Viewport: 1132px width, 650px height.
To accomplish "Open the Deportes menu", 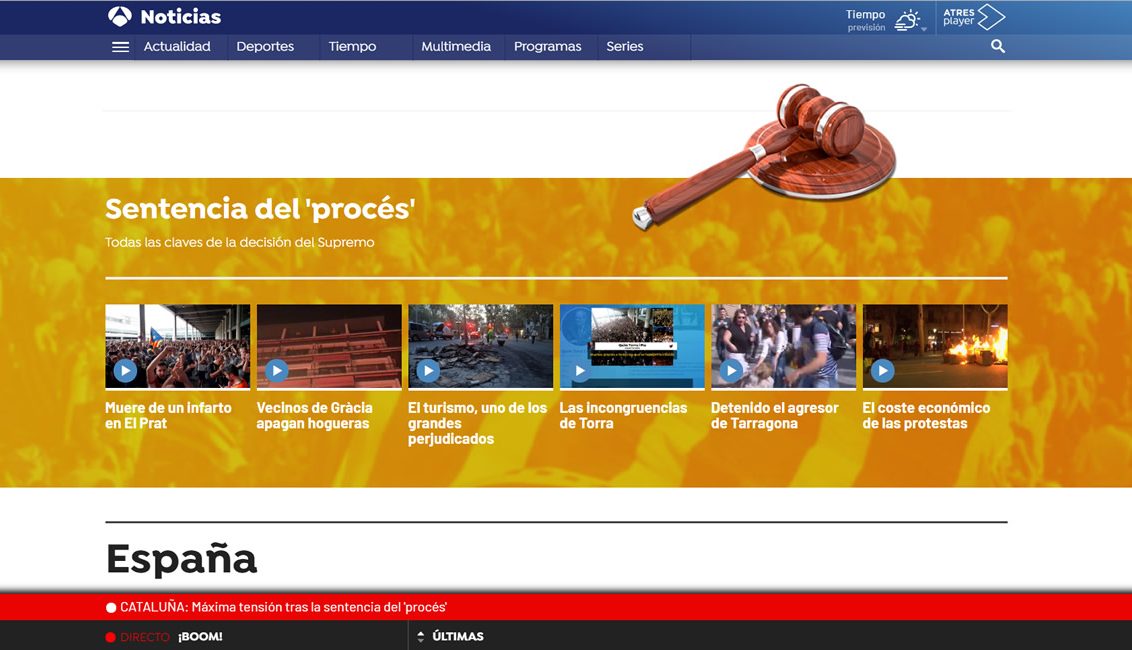I will [265, 47].
